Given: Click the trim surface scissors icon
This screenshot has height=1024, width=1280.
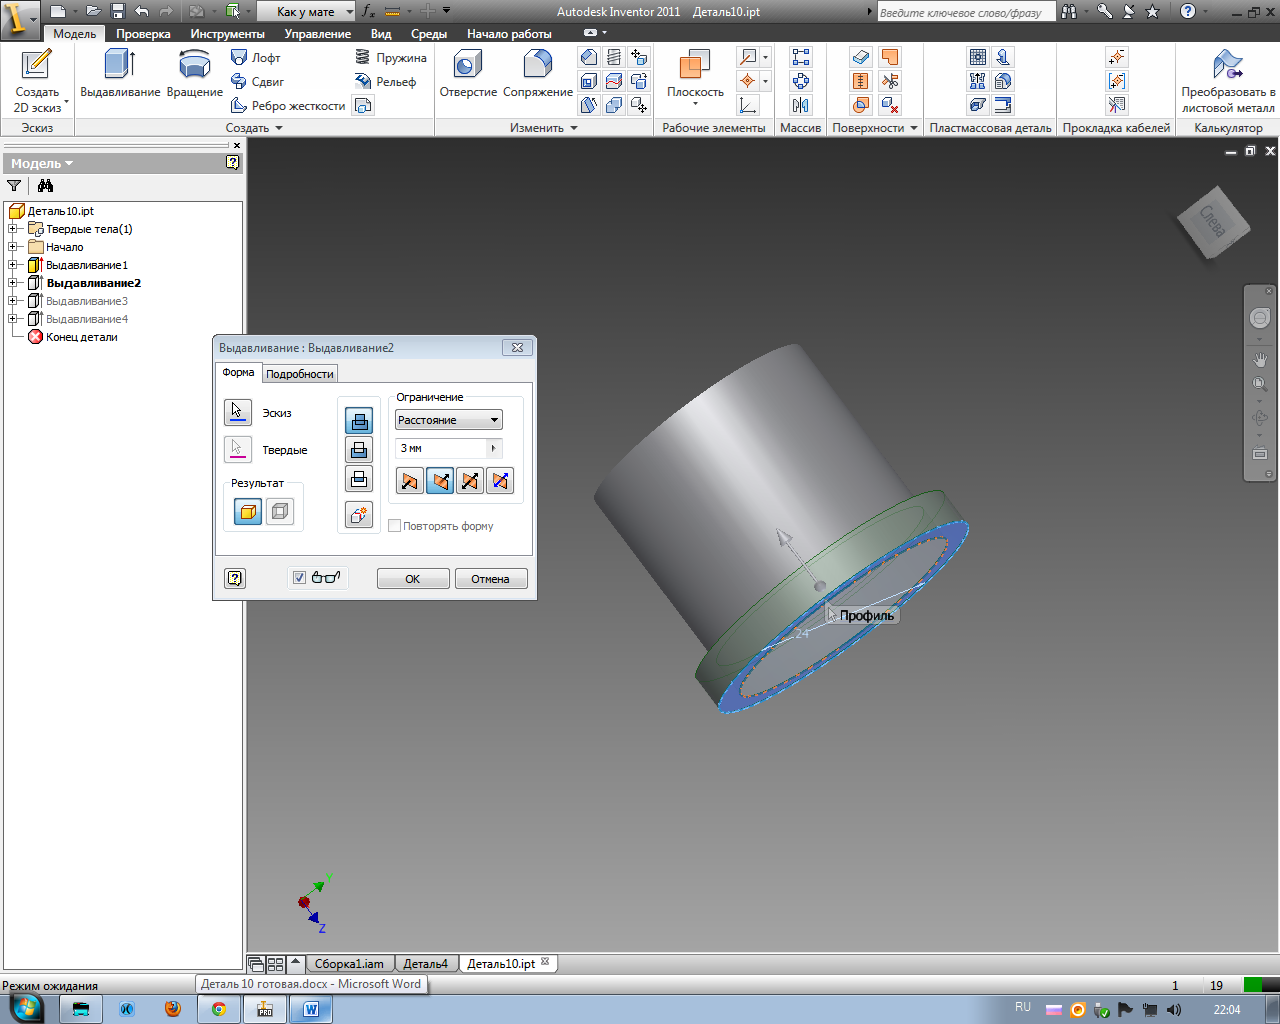Looking at the screenshot, I should point(890,81).
